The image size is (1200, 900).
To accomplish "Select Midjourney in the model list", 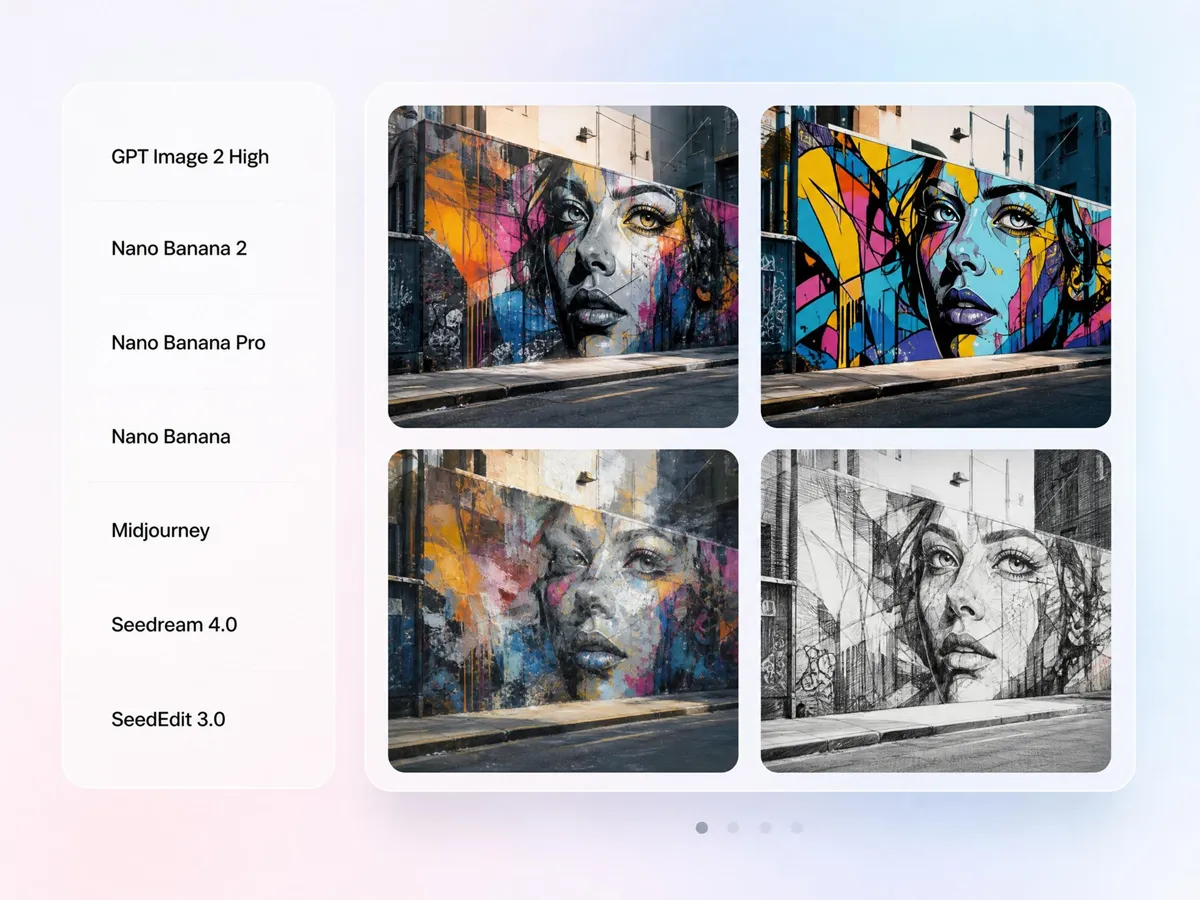I will (160, 530).
